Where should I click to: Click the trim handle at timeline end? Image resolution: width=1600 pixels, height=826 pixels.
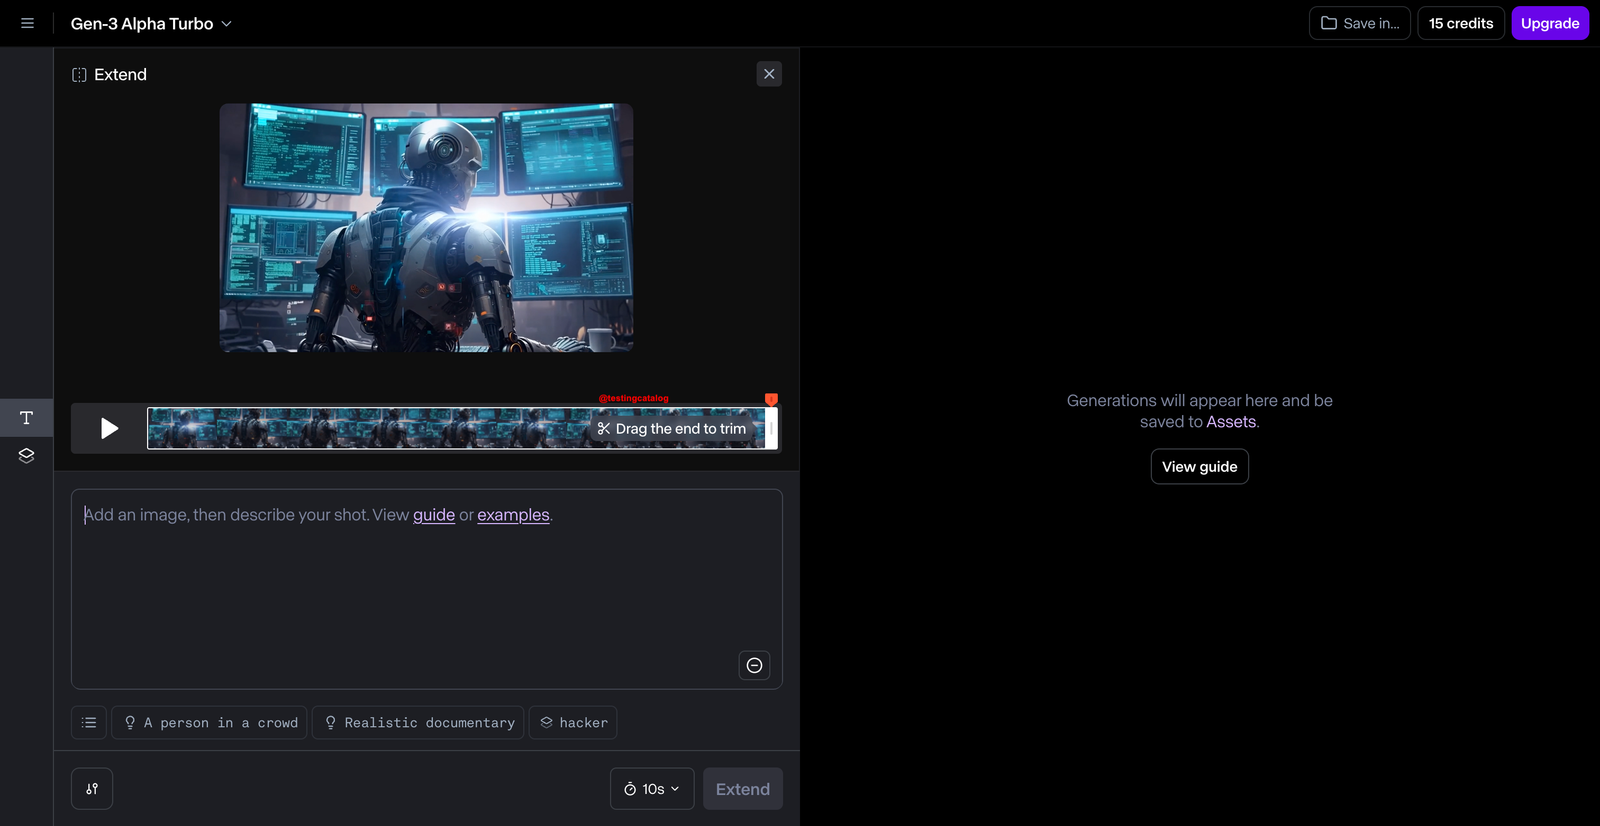click(x=771, y=428)
